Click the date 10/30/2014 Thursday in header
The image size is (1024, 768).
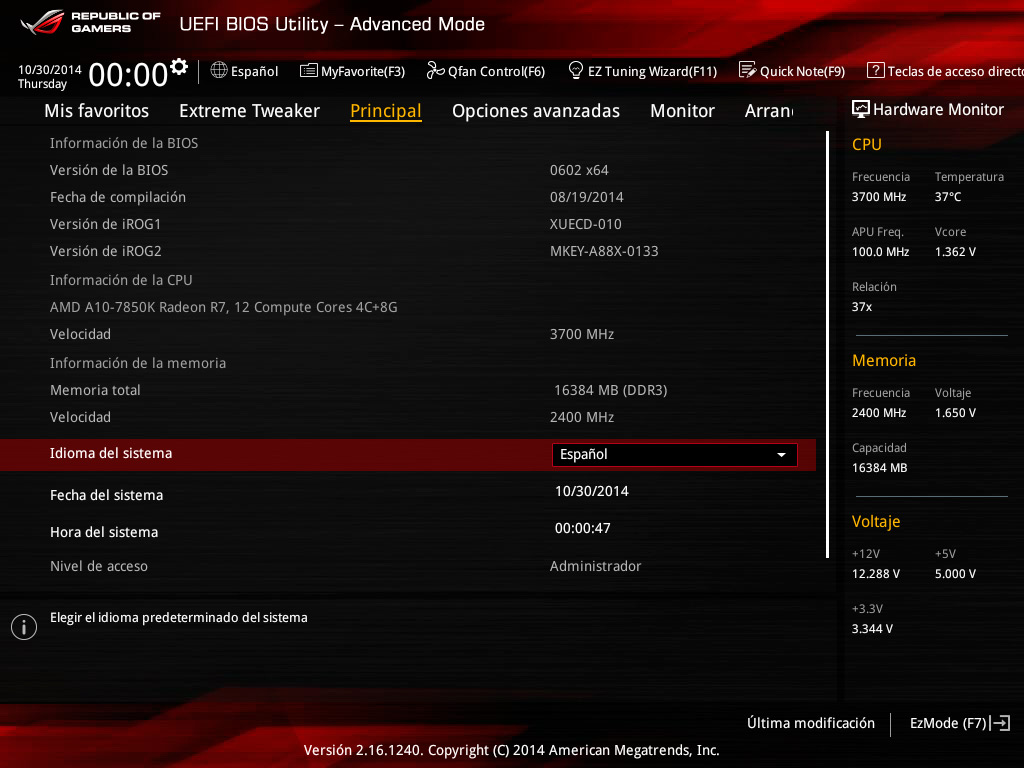50,76
